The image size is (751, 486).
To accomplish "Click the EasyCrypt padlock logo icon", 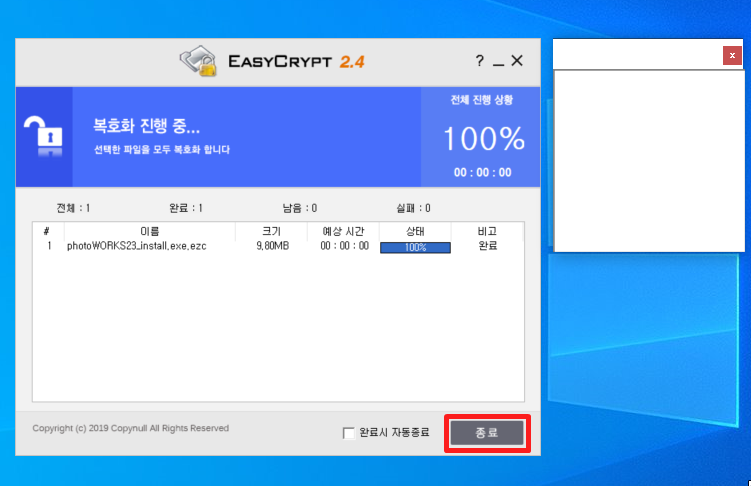I will pyautogui.click(x=199, y=61).
